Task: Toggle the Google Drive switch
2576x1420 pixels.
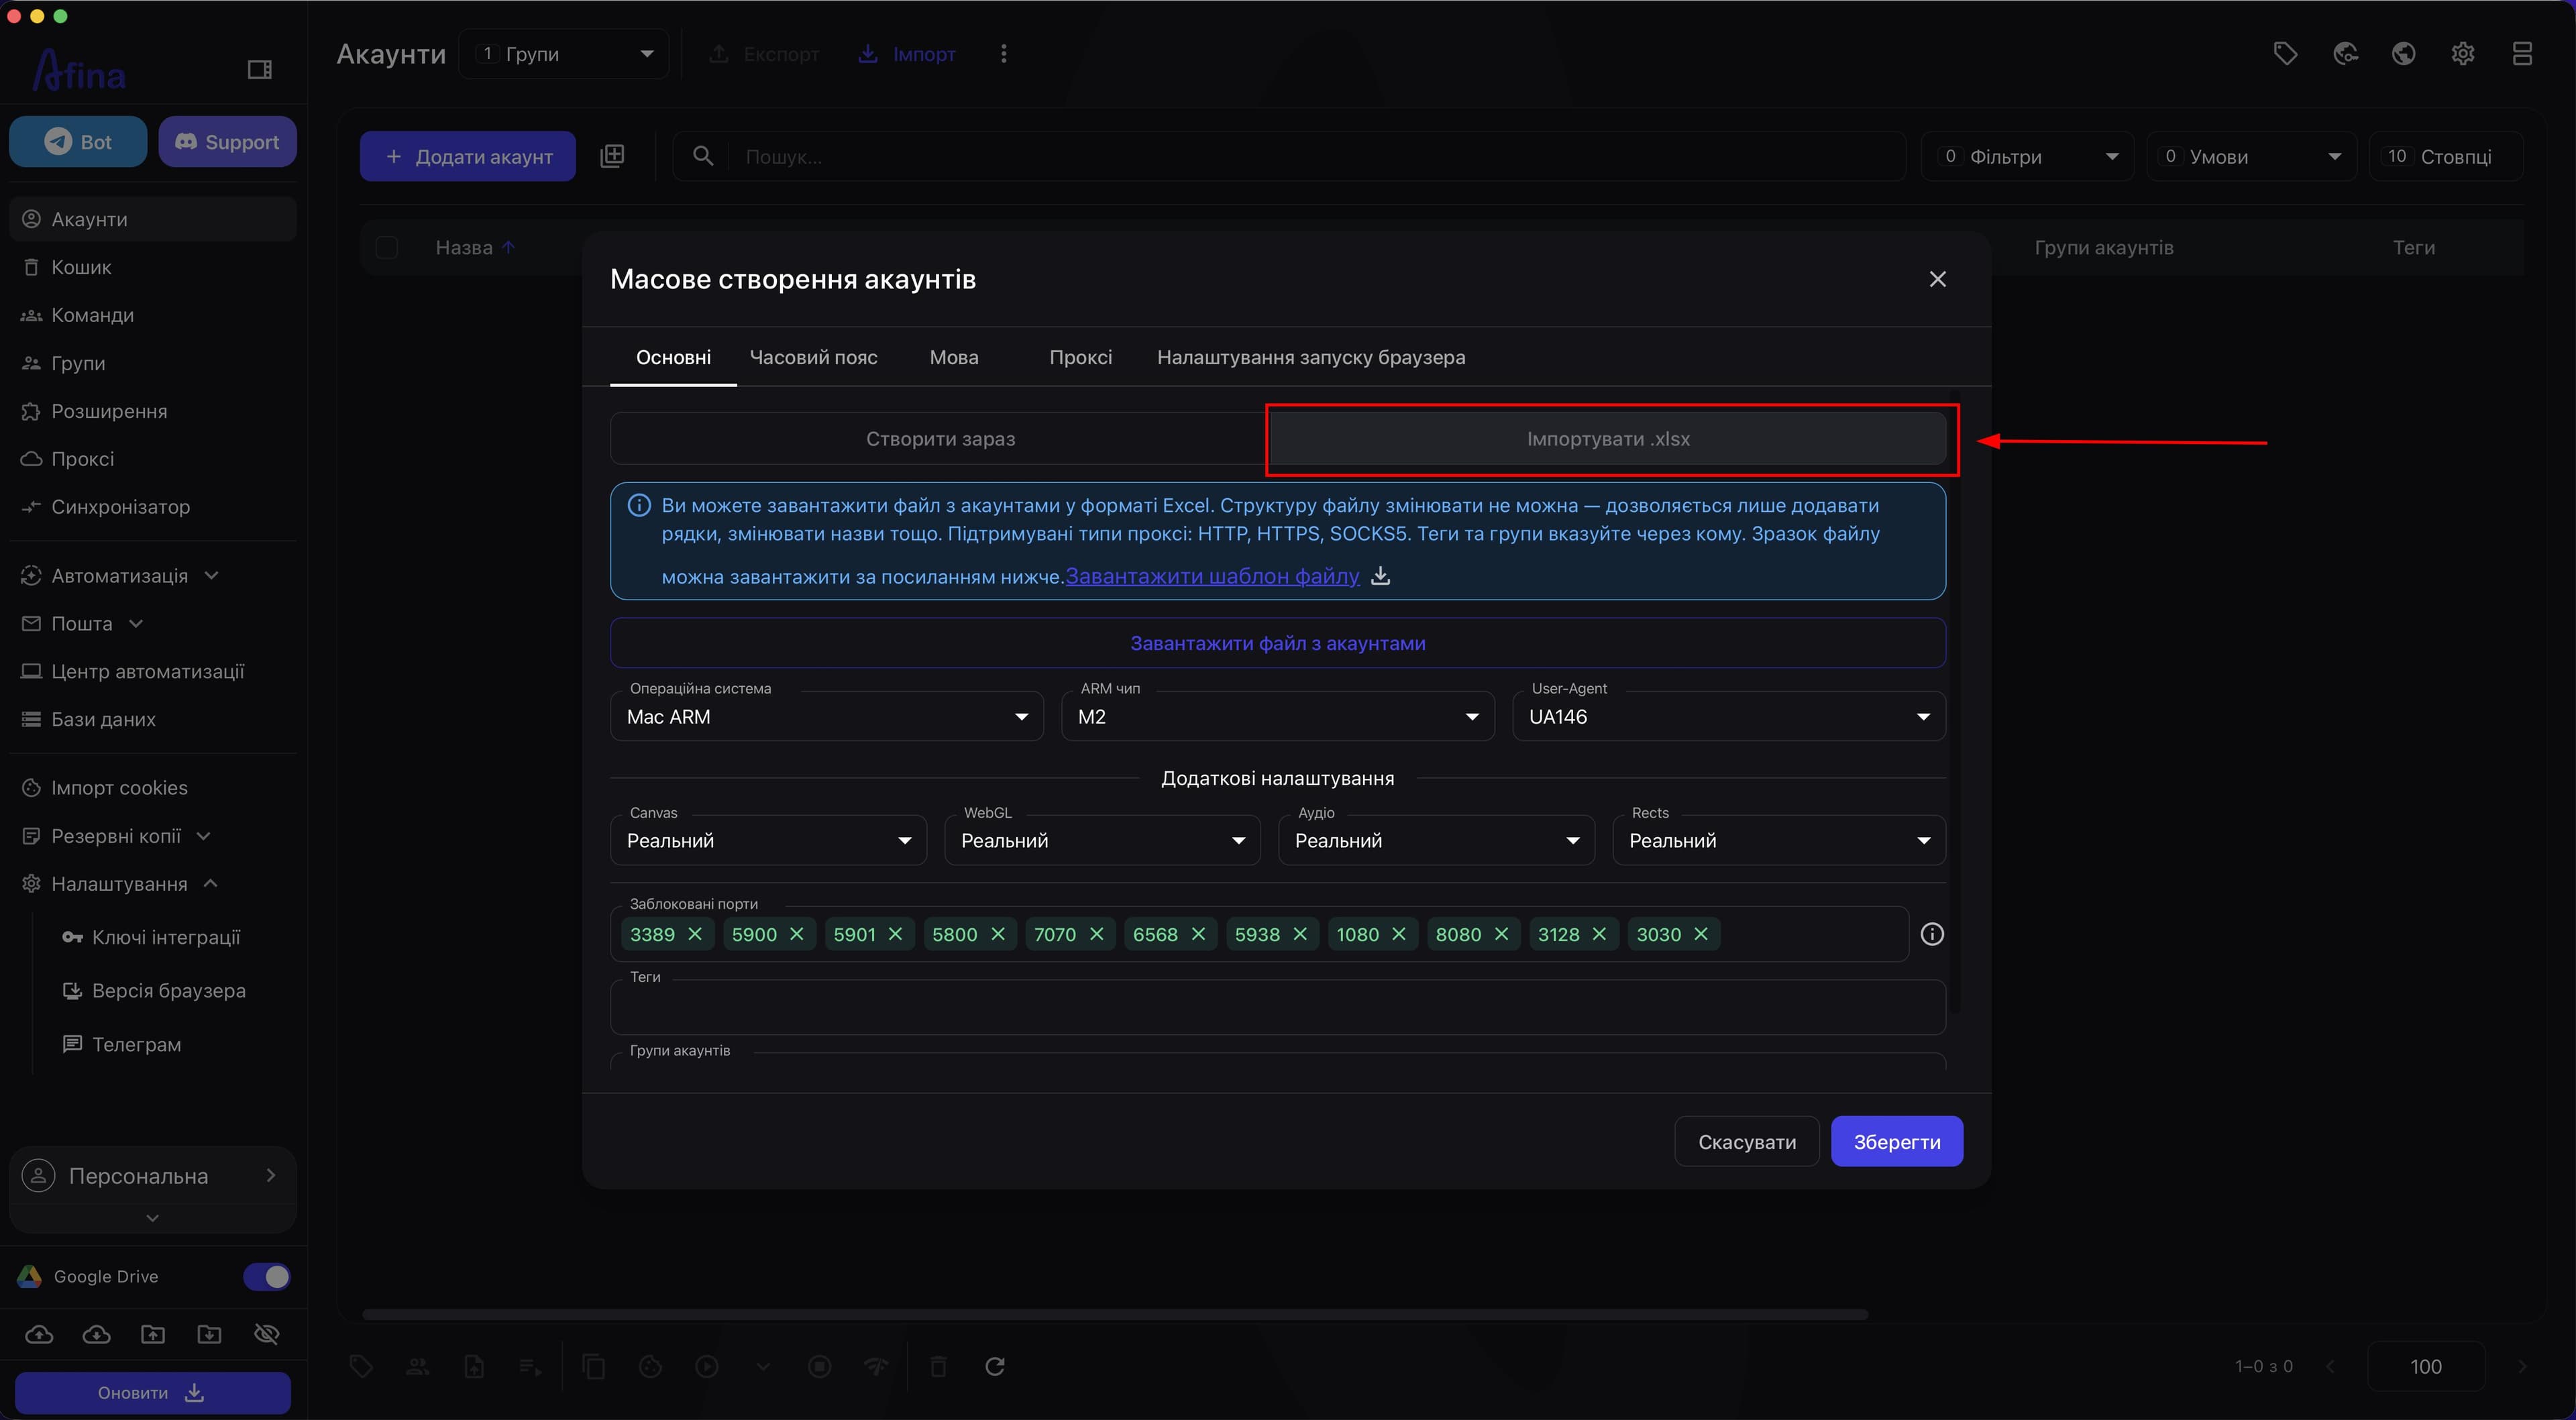Action: tap(267, 1277)
